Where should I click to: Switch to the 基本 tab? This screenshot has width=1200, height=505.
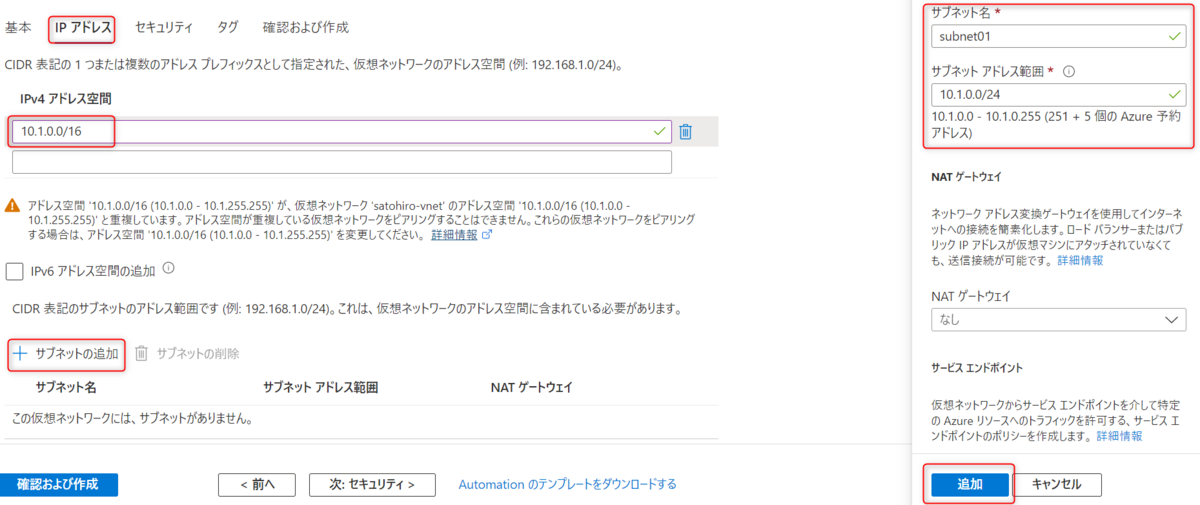coord(18,27)
